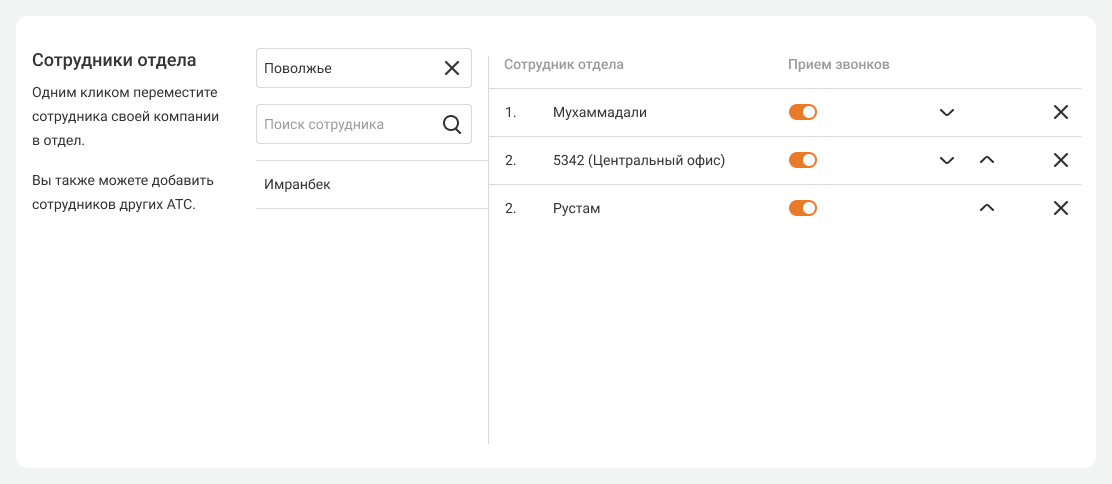Viewport: 1112px width, 484px height.
Task: Click the Прием звонков column header
Action: [x=838, y=65]
